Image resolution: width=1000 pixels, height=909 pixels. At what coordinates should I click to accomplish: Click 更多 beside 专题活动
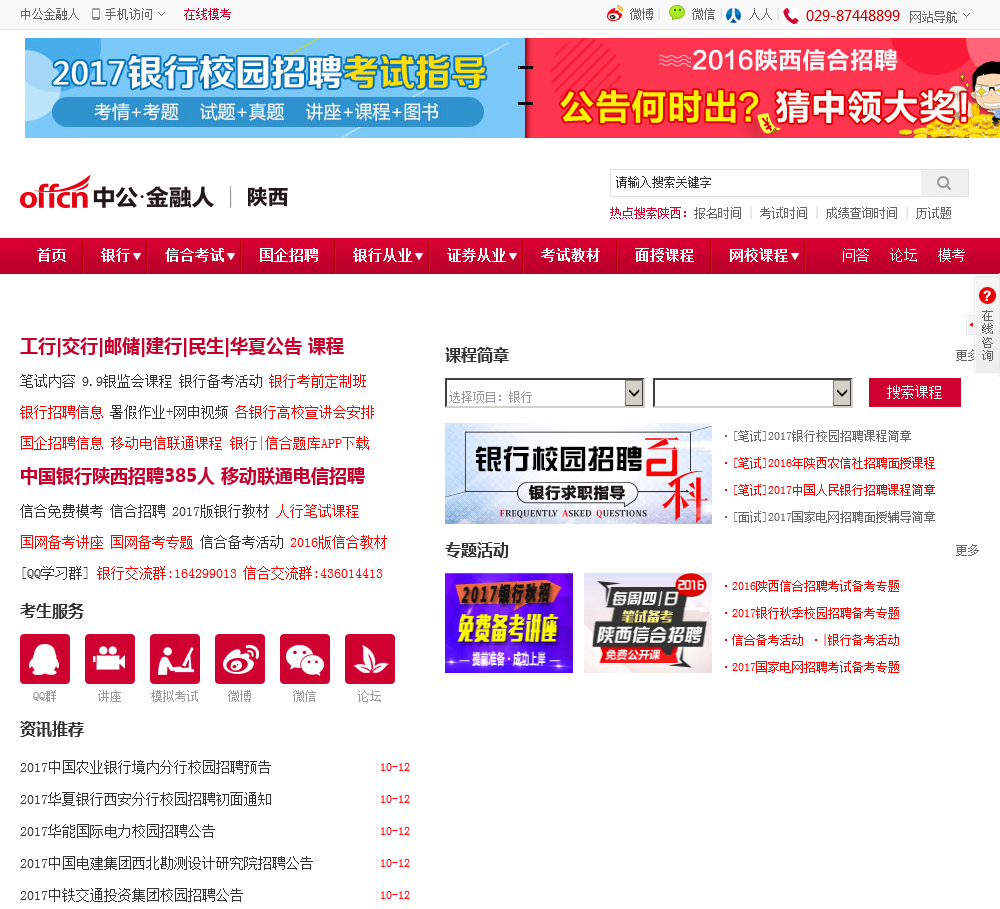(967, 551)
